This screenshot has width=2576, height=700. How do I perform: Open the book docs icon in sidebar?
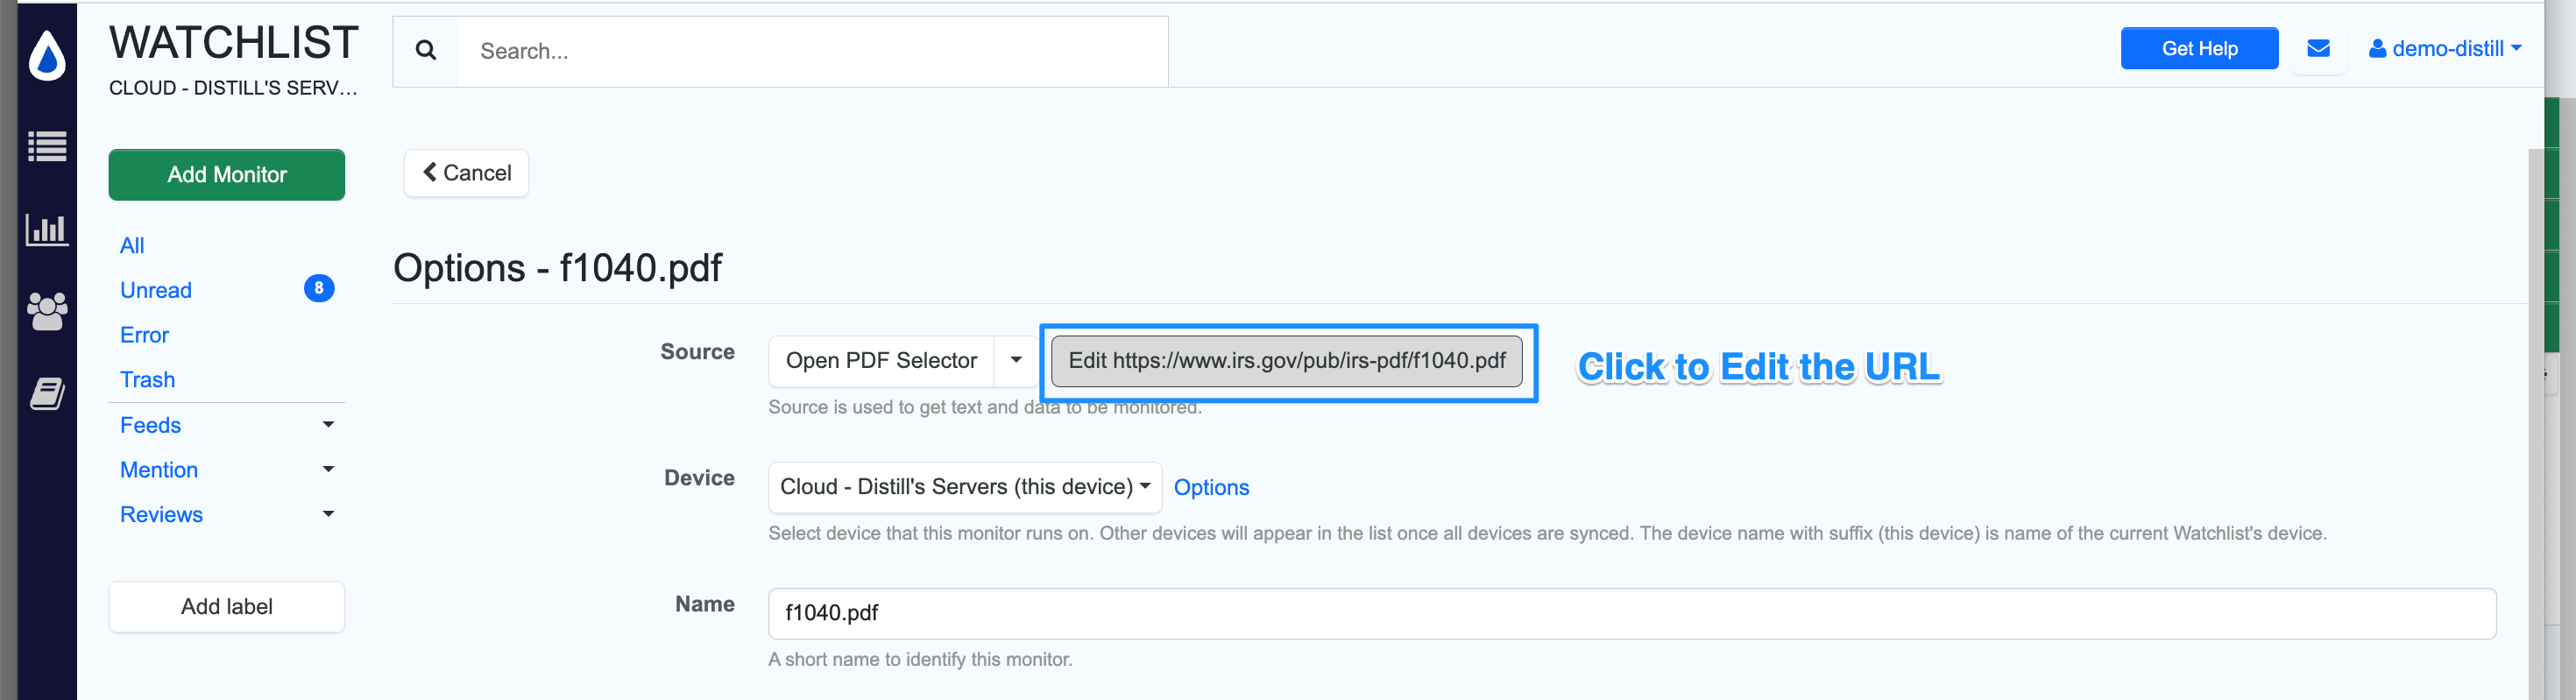pos(47,393)
